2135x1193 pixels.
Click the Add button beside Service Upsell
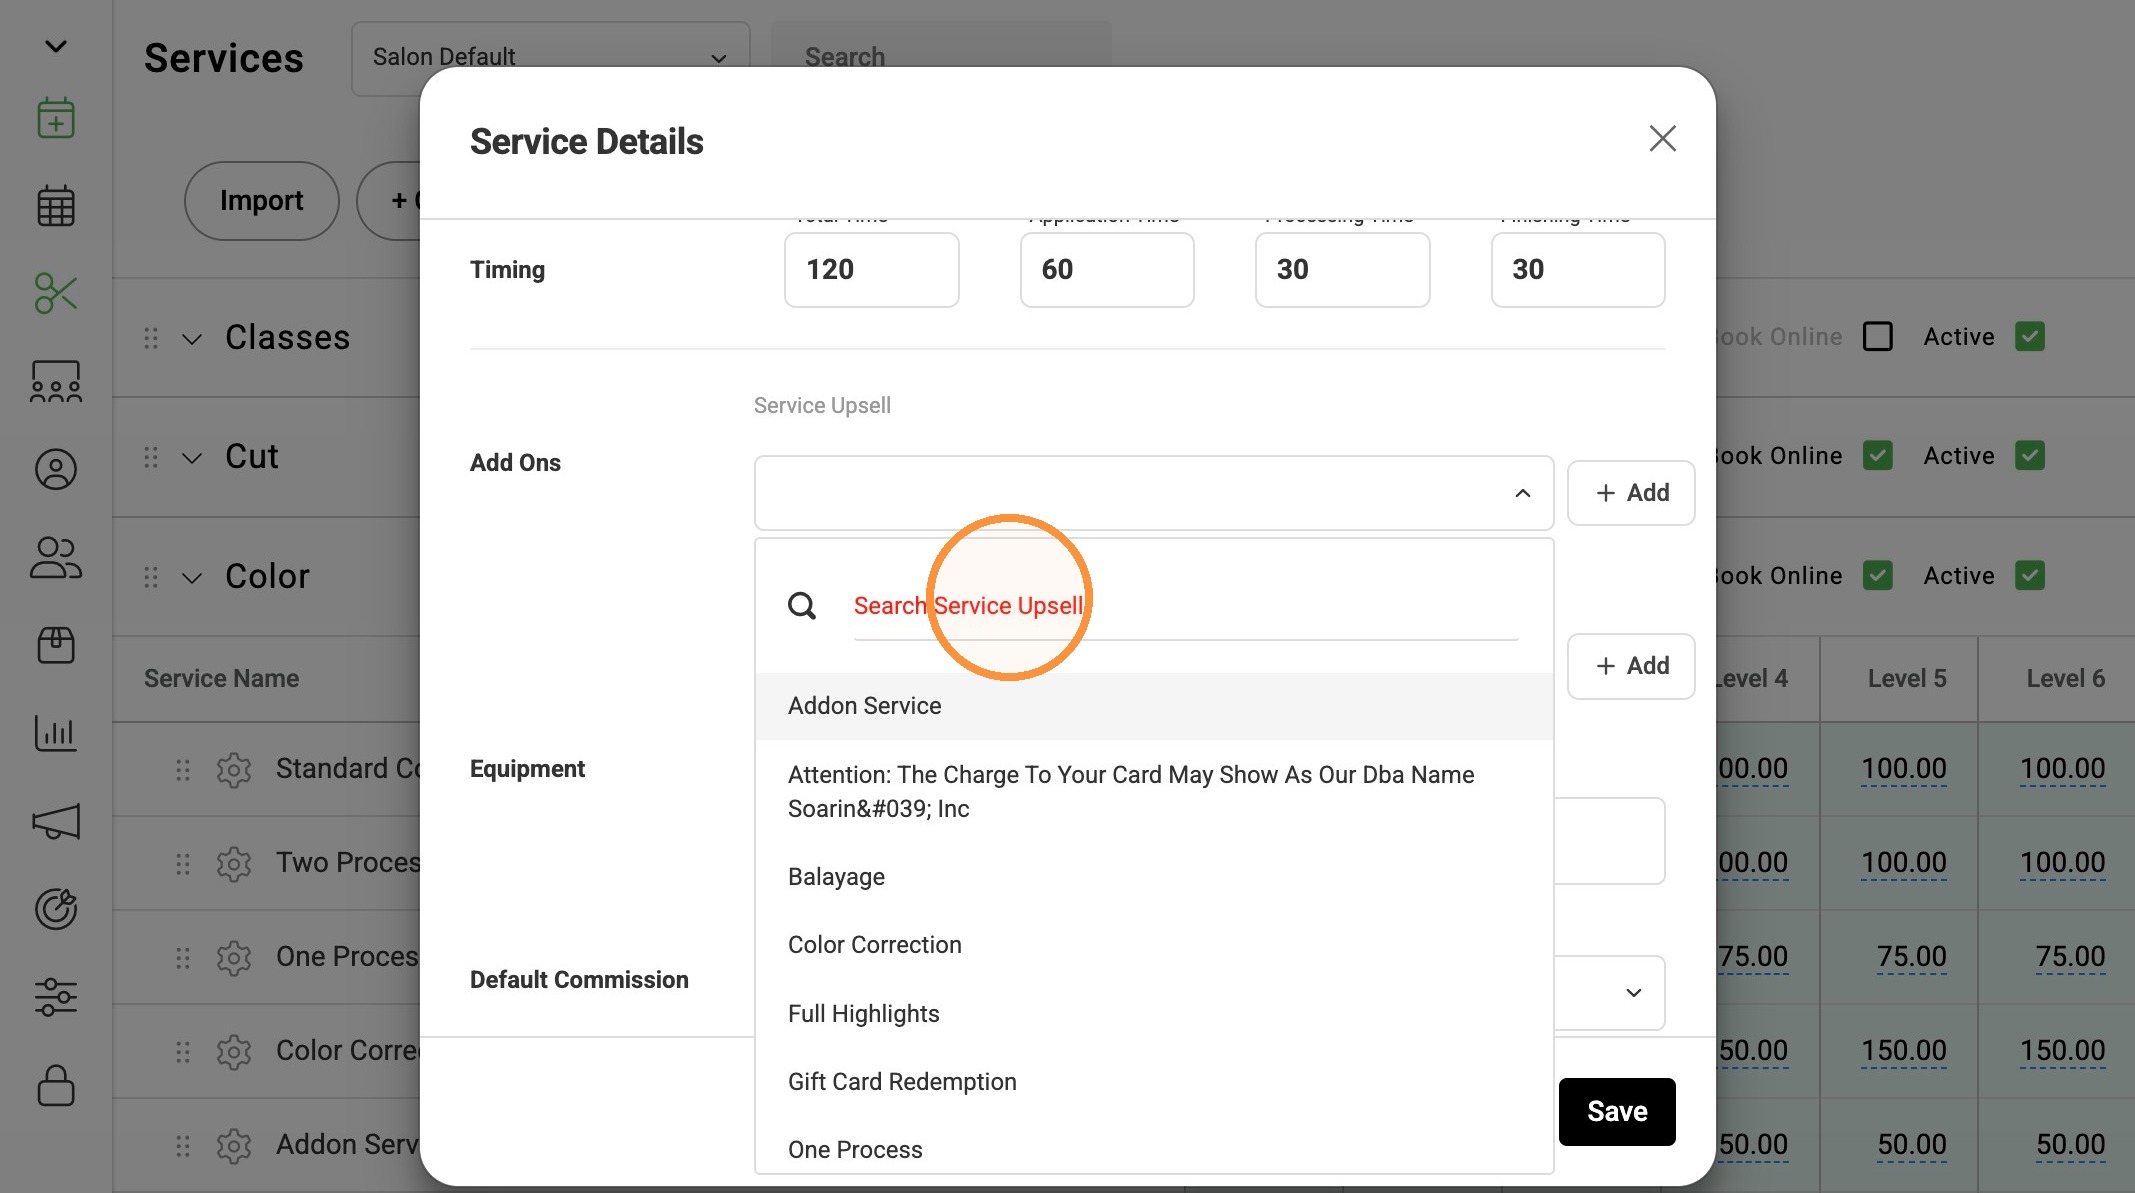1631,493
